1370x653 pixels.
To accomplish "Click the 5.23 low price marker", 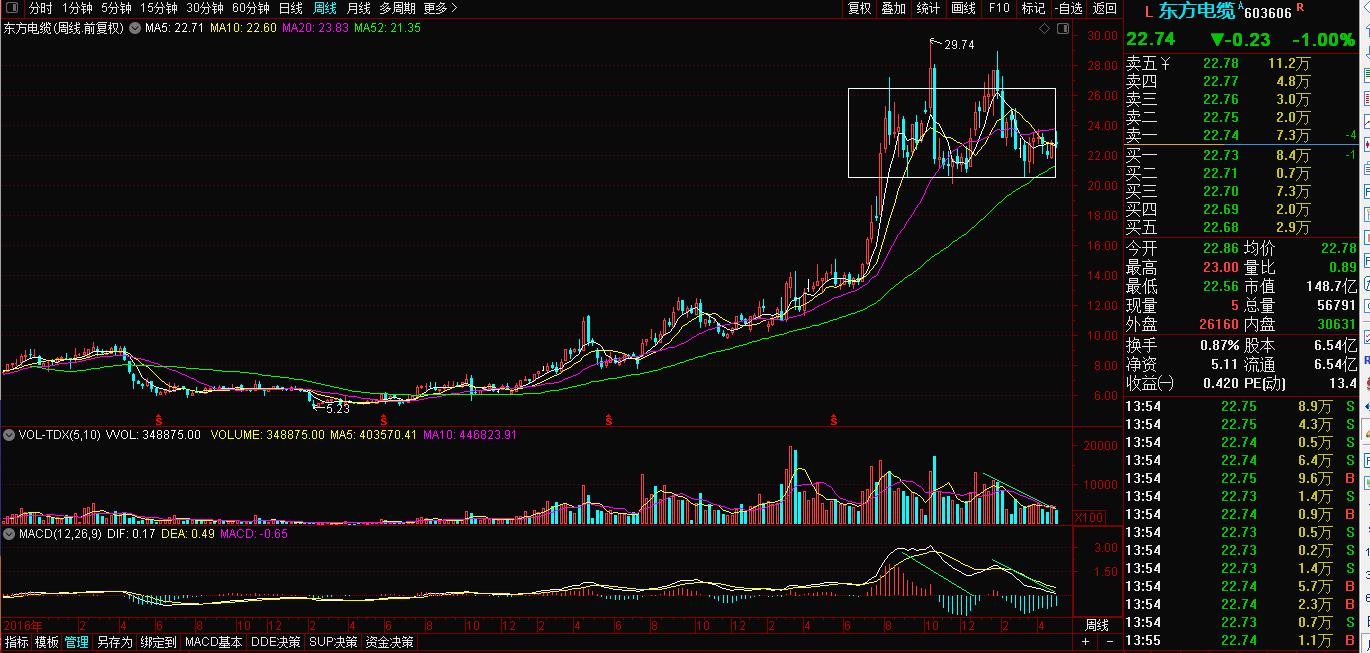I will (338, 408).
